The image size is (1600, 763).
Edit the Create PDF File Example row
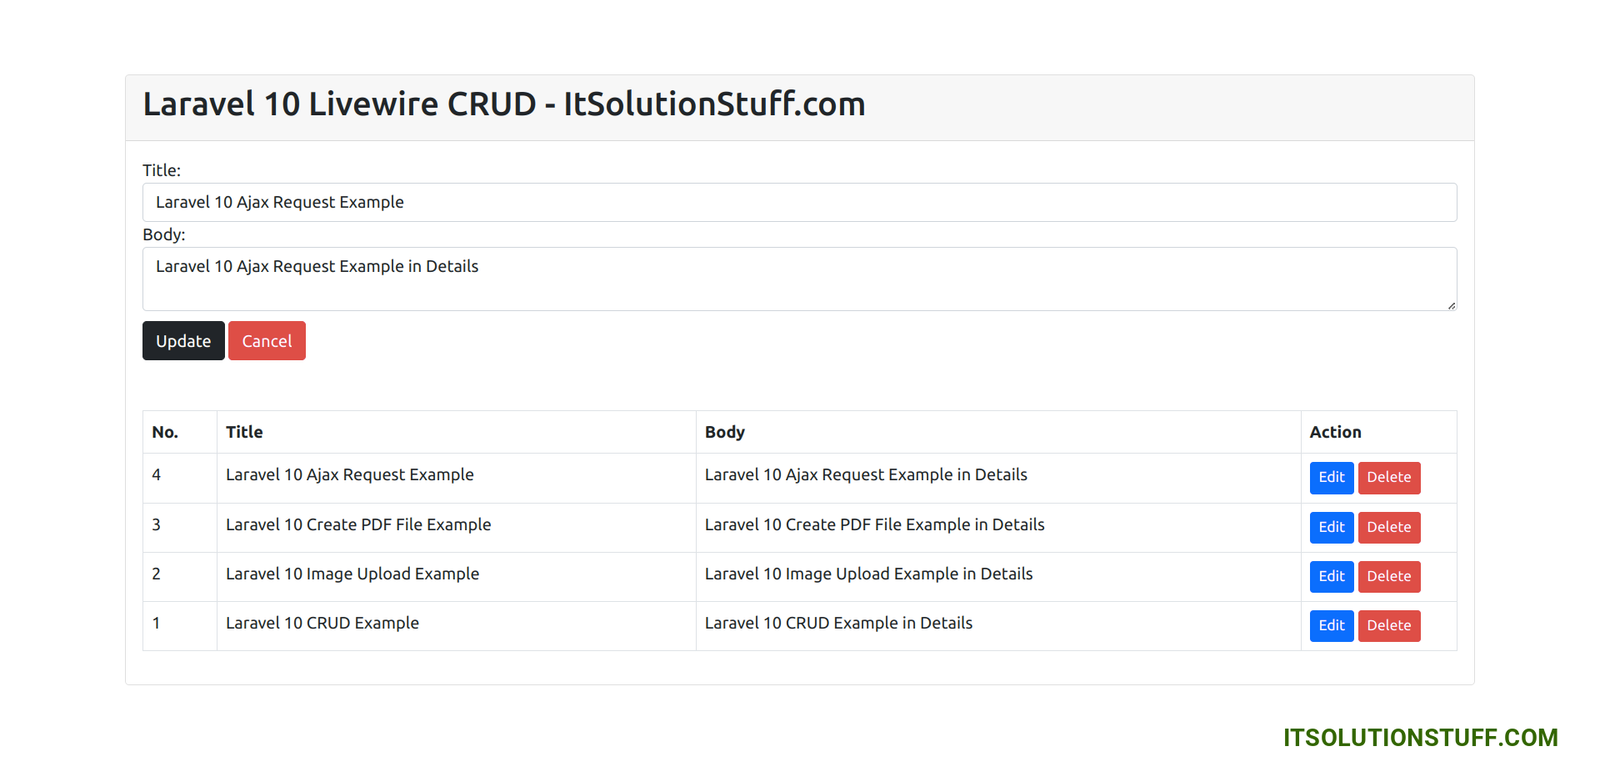[x=1331, y=527]
